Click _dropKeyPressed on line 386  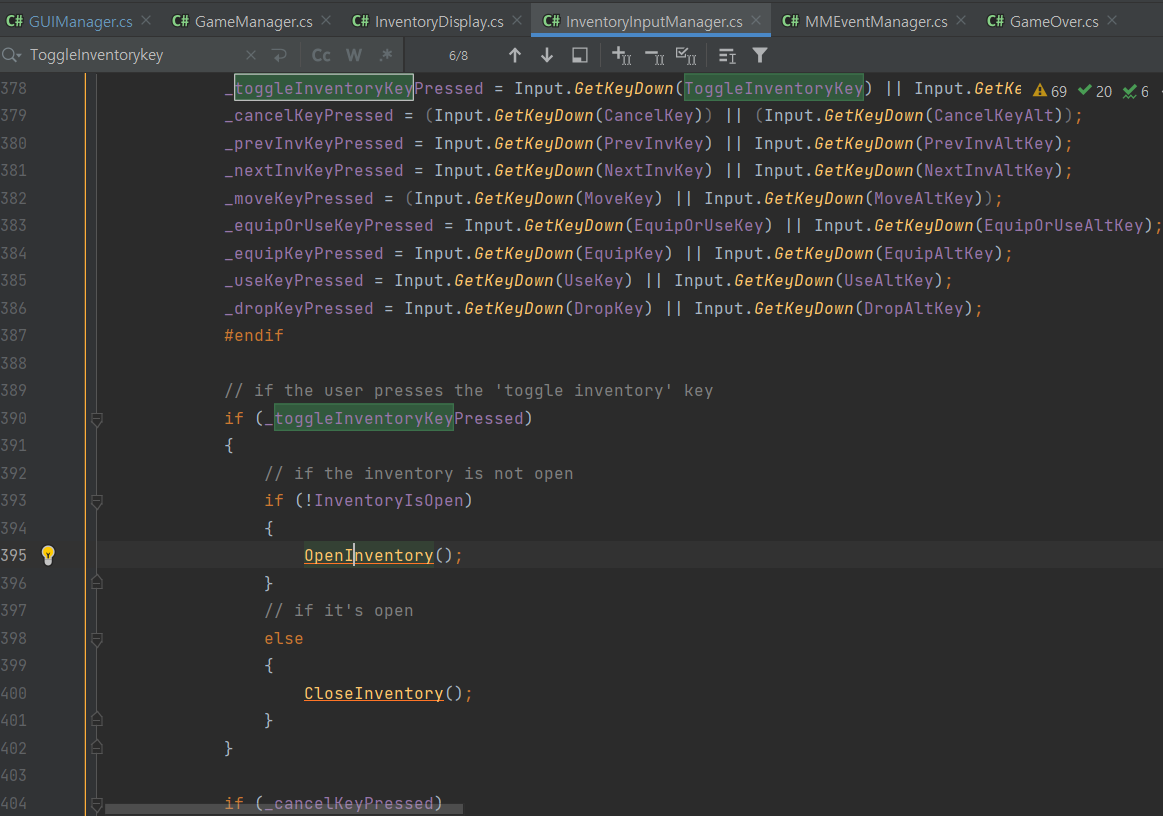point(299,309)
